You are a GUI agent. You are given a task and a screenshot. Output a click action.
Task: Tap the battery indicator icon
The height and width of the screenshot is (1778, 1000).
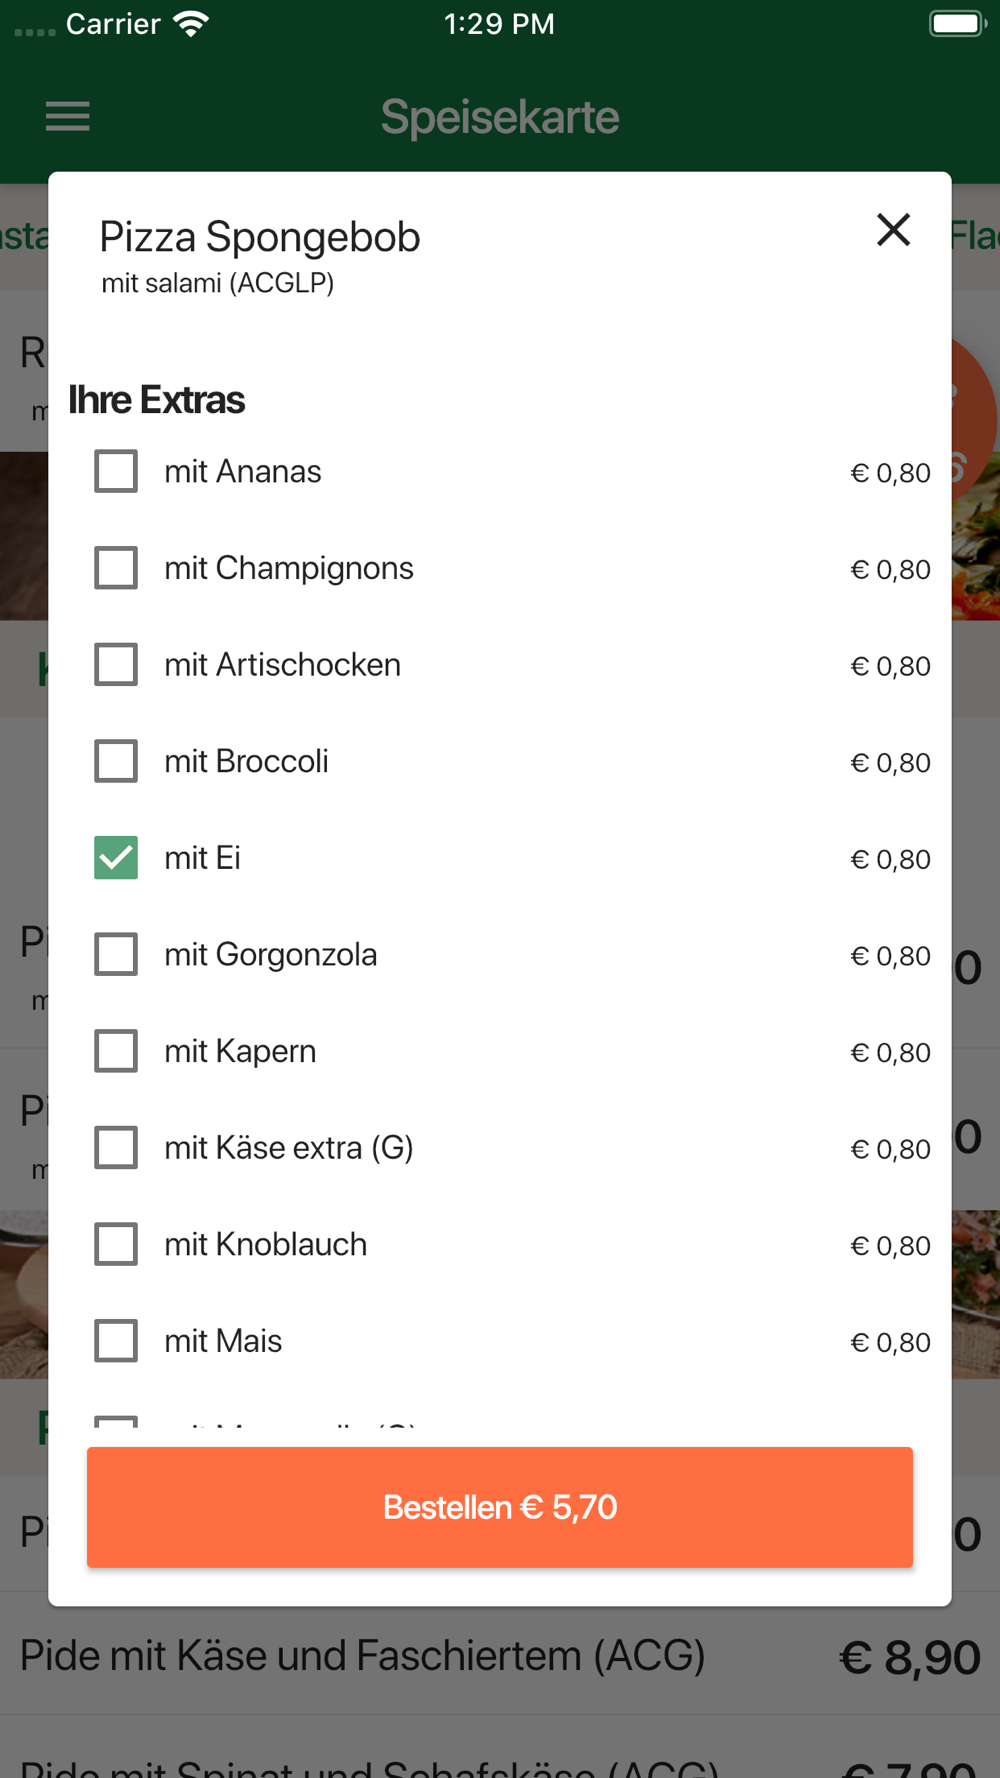tap(956, 24)
